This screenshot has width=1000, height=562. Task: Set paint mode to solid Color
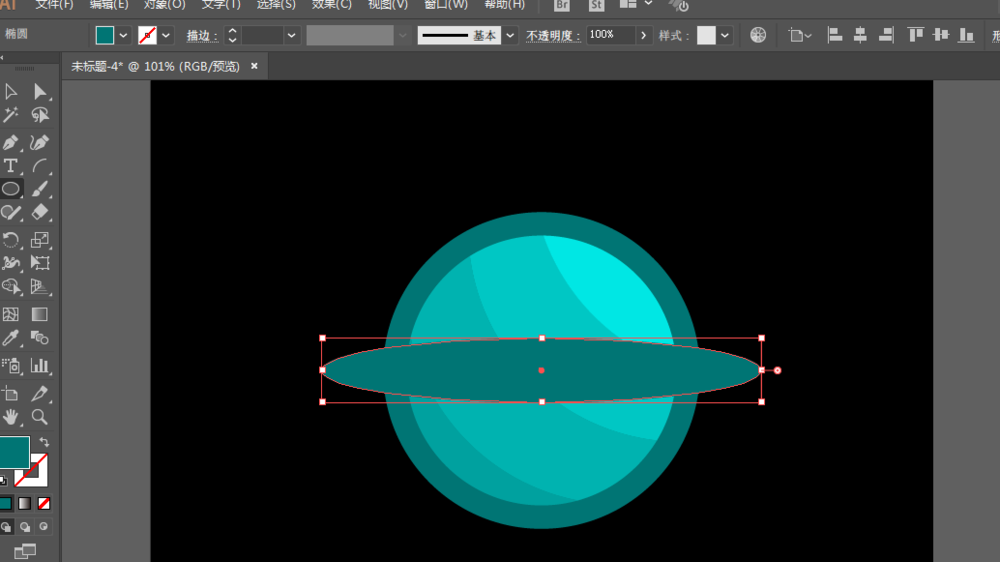pos(6,504)
